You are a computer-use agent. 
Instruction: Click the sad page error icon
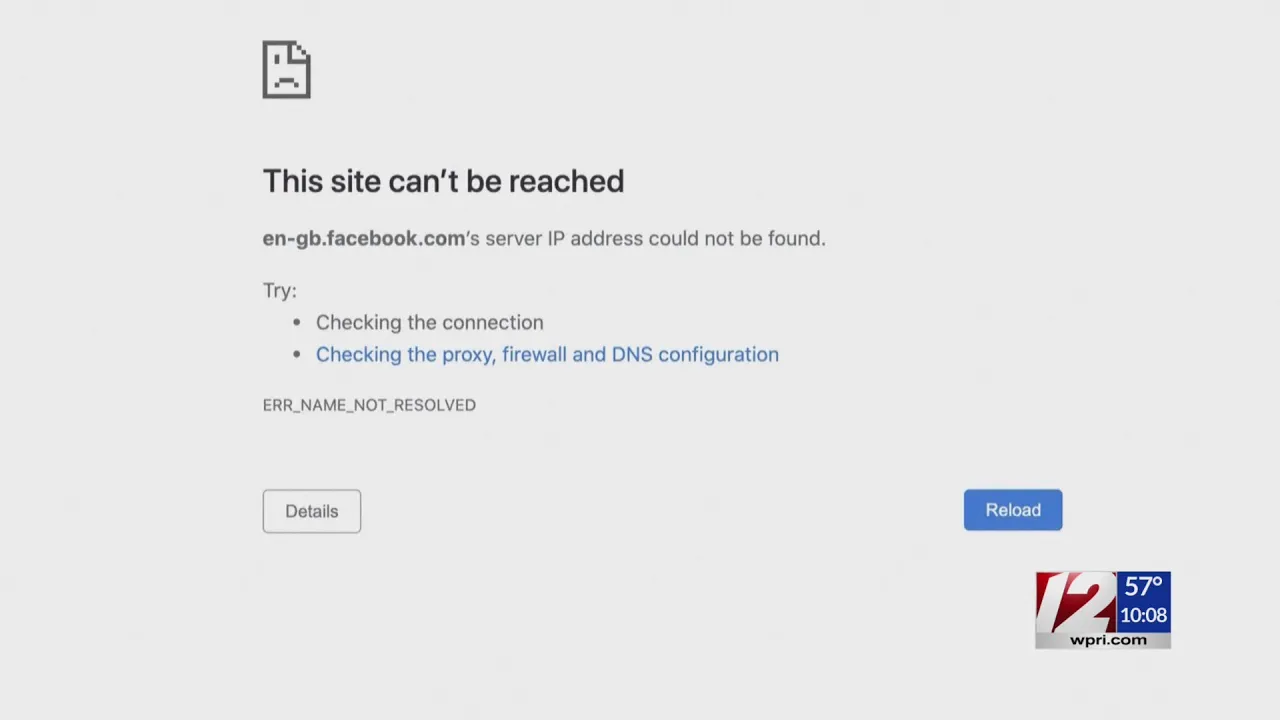click(287, 70)
